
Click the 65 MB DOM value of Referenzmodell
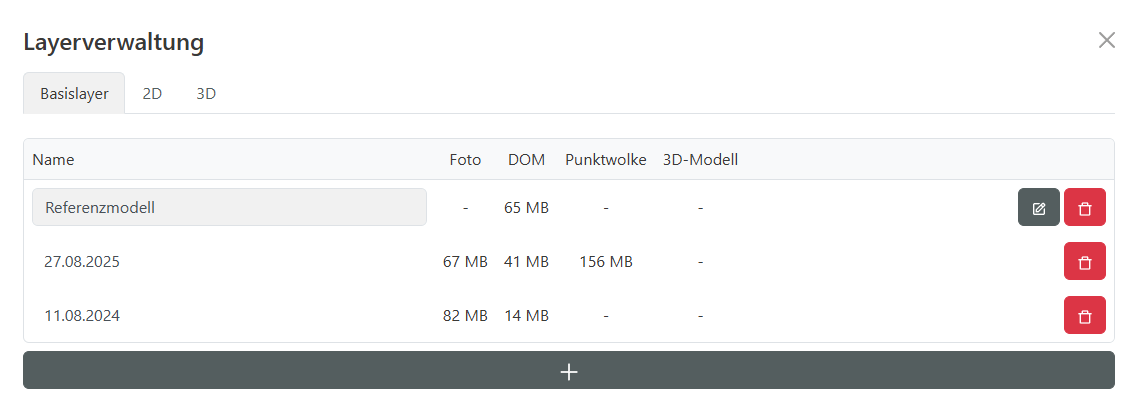pos(526,208)
